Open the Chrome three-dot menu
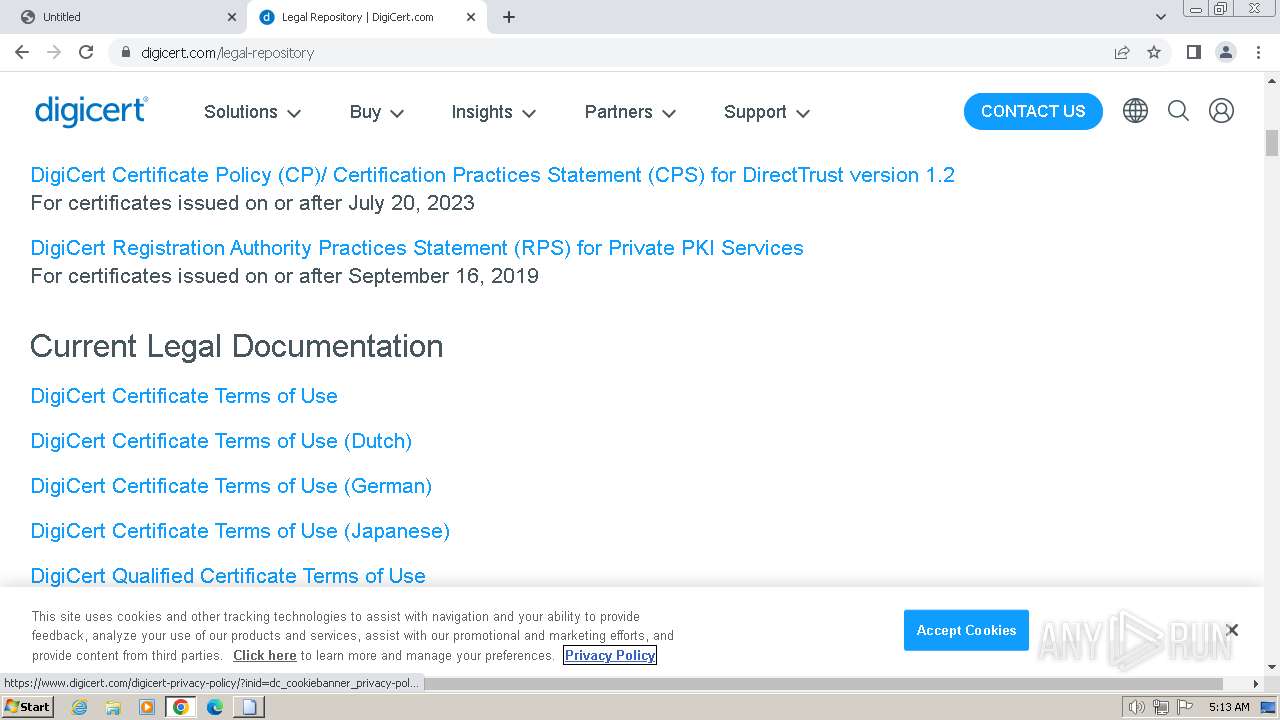 coord(1258,52)
